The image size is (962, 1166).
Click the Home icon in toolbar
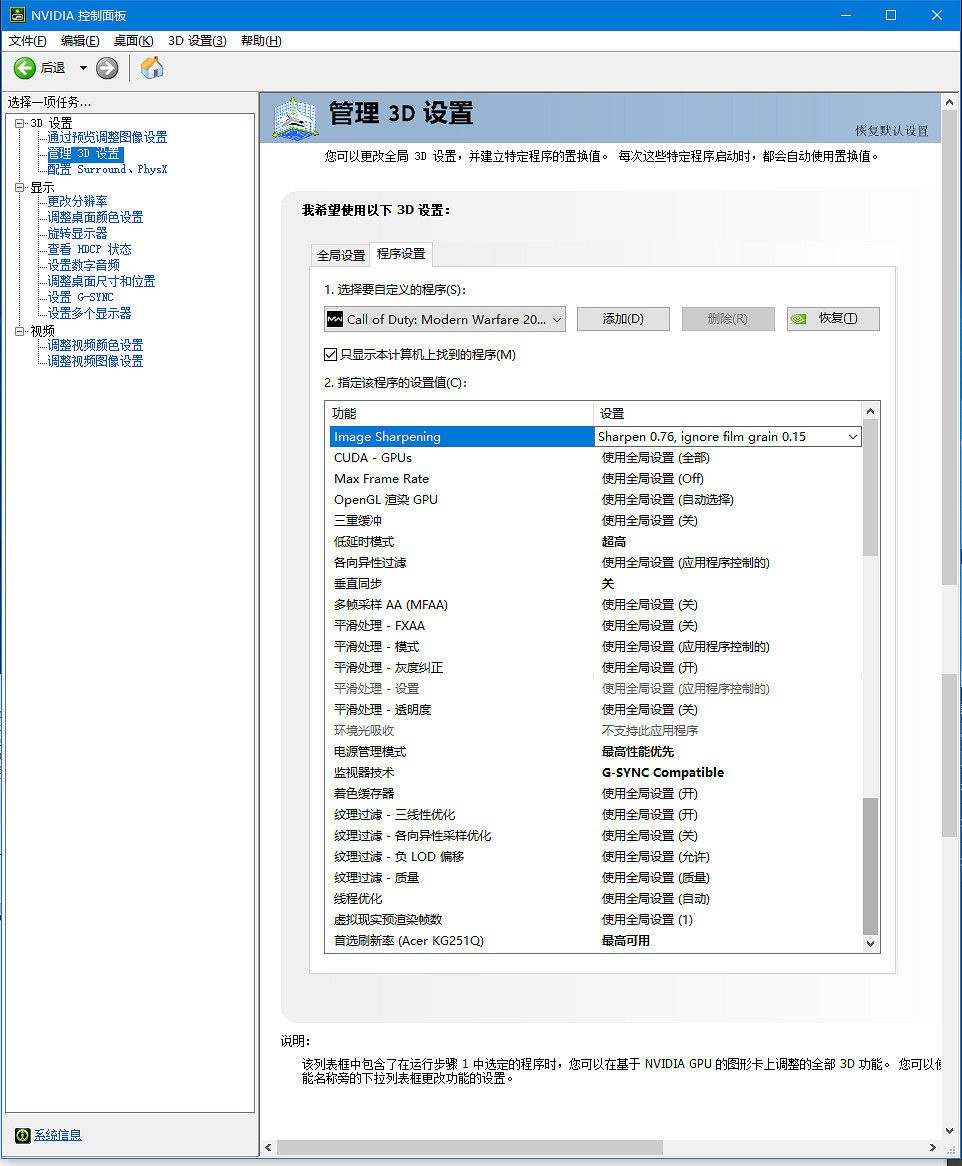(152, 68)
